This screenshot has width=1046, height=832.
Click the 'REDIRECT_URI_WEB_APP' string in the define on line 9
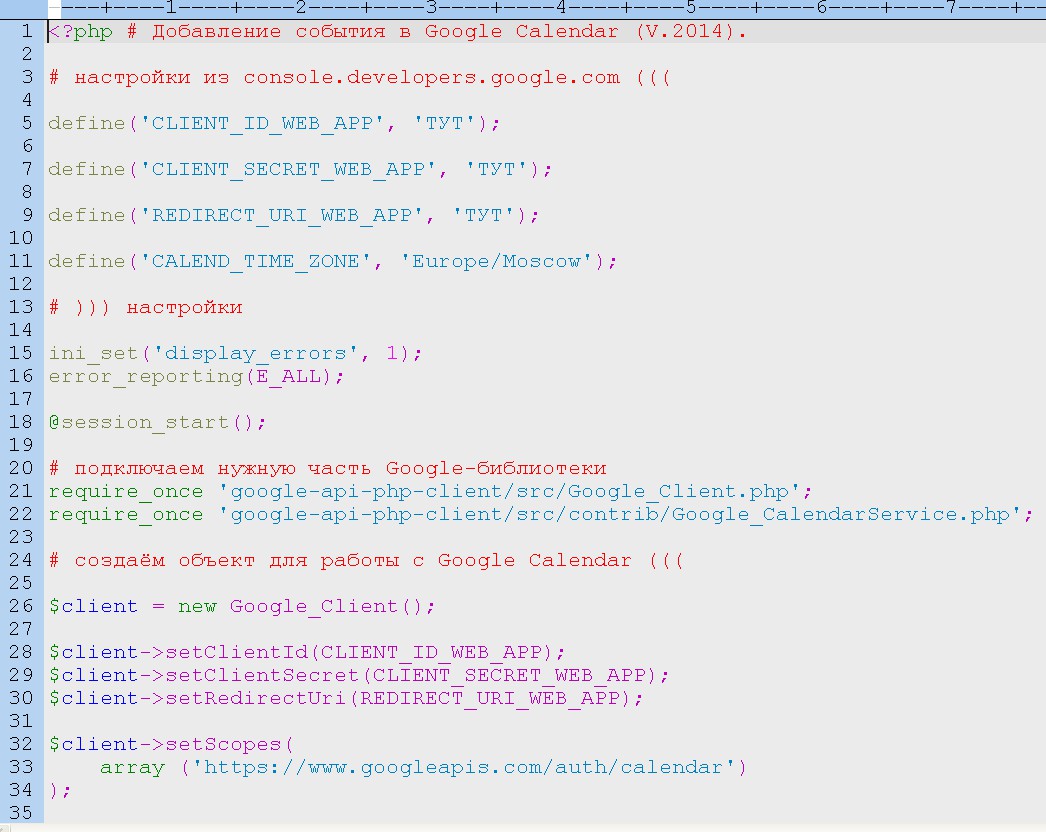(282, 216)
